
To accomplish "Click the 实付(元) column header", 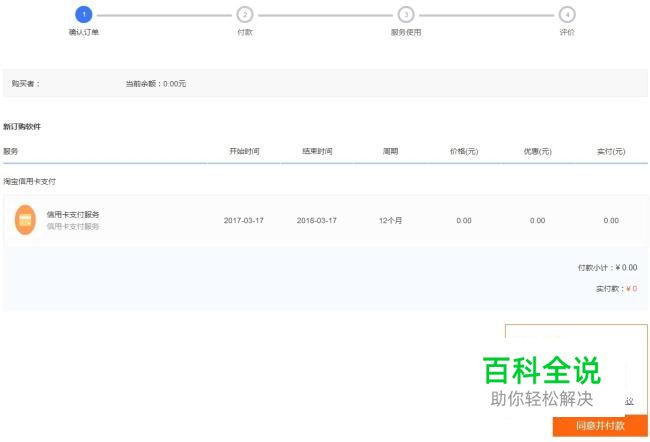I will 611,151.
